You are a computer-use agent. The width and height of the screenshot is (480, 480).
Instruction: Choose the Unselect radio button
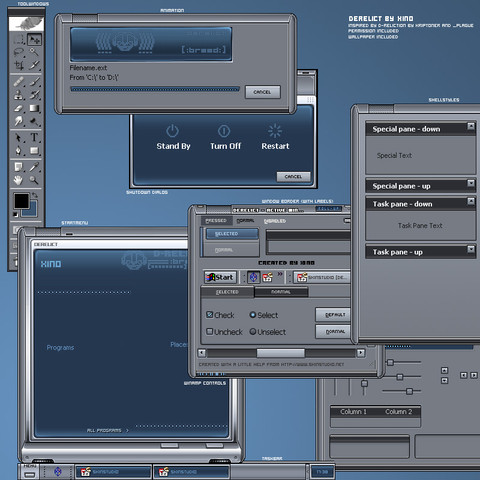click(x=253, y=331)
